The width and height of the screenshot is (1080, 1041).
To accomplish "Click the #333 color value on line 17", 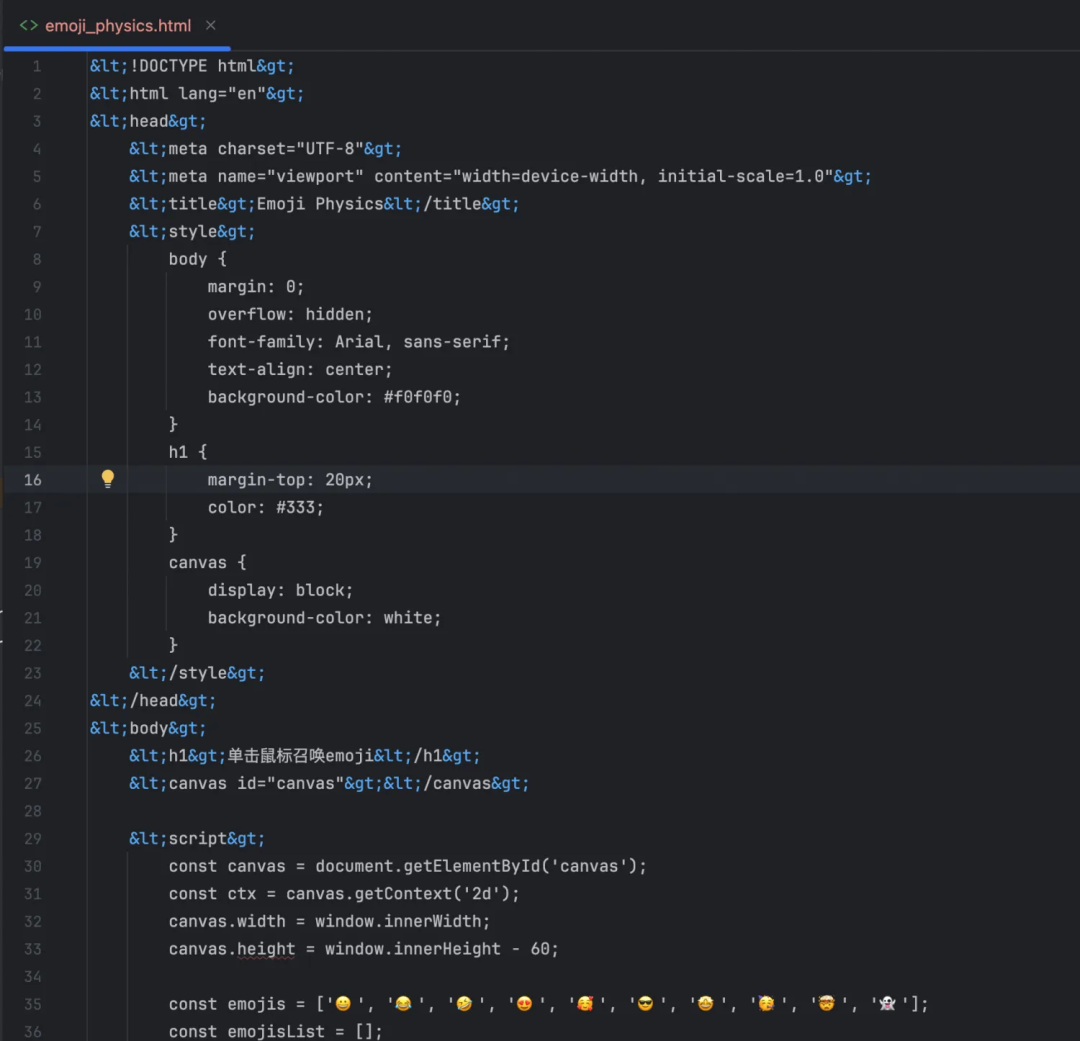I will point(305,507).
